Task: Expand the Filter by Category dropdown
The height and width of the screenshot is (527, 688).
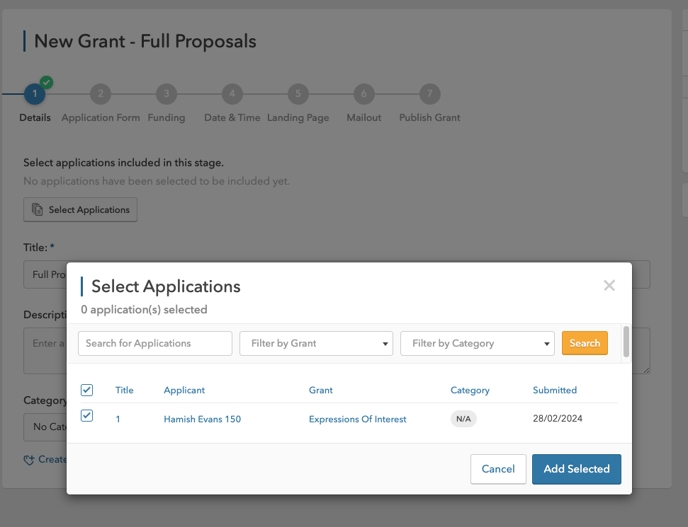Action: point(477,344)
